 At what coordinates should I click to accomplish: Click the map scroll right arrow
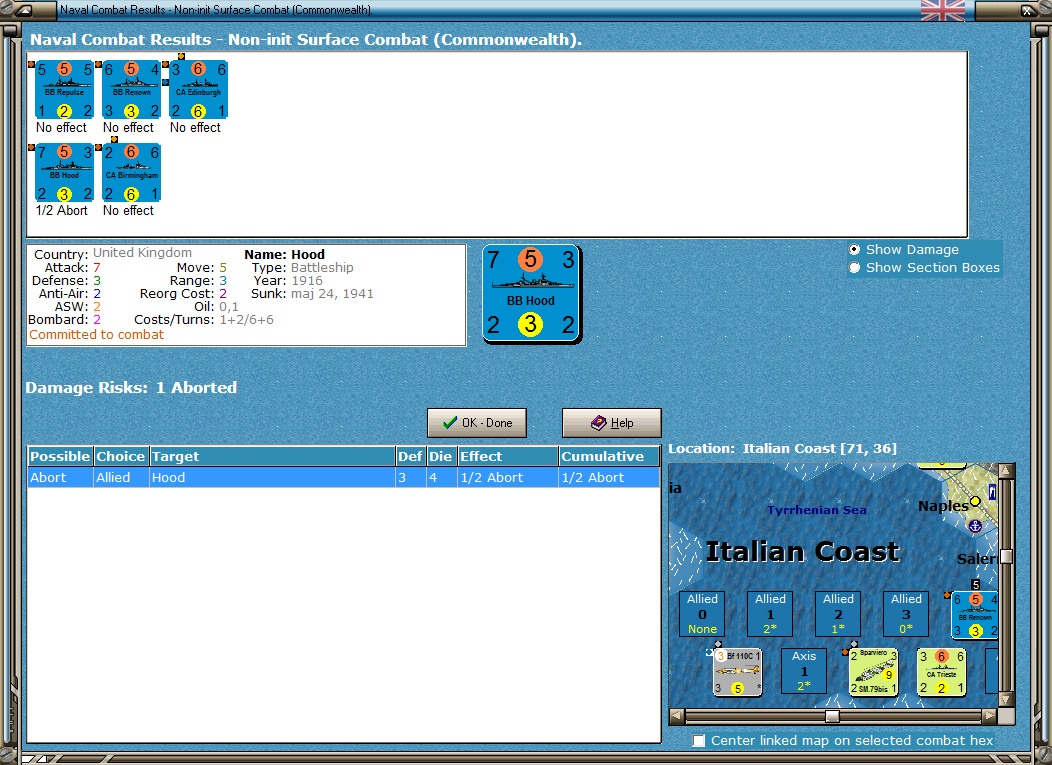[x=990, y=716]
